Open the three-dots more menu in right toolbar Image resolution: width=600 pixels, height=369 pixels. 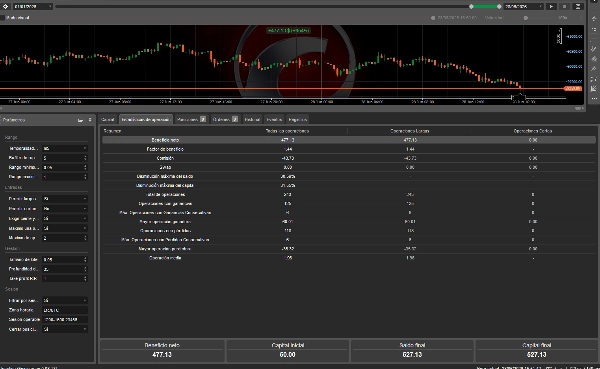point(594,99)
